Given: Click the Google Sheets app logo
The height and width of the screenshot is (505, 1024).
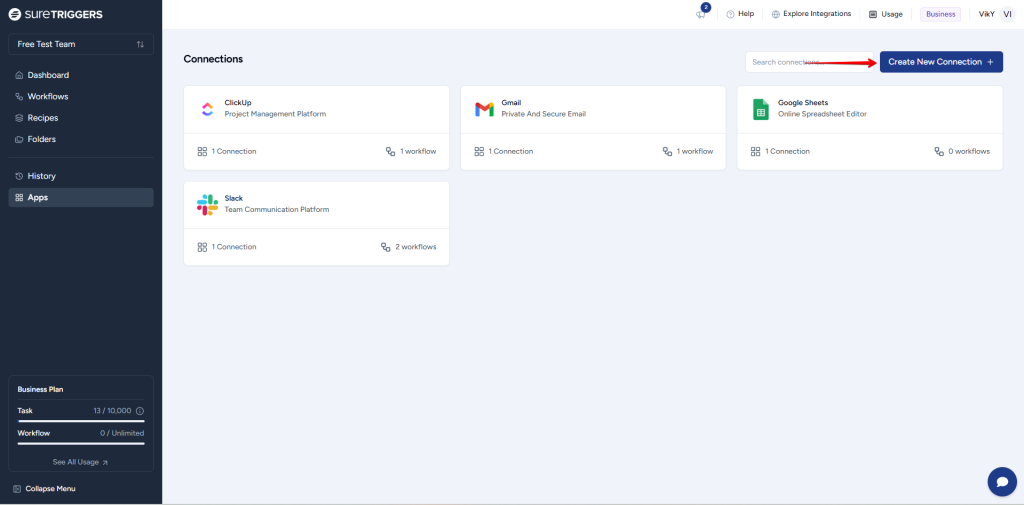Looking at the screenshot, I should pyautogui.click(x=760, y=109).
